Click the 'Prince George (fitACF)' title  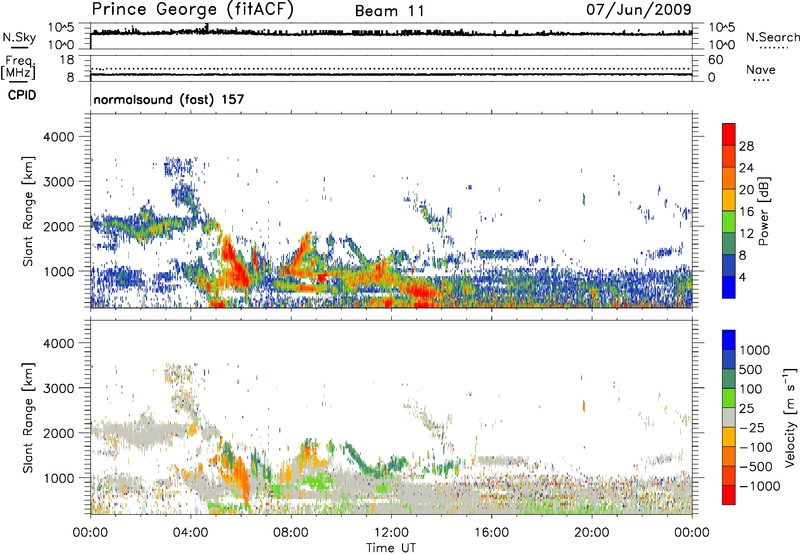click(192, 9)
